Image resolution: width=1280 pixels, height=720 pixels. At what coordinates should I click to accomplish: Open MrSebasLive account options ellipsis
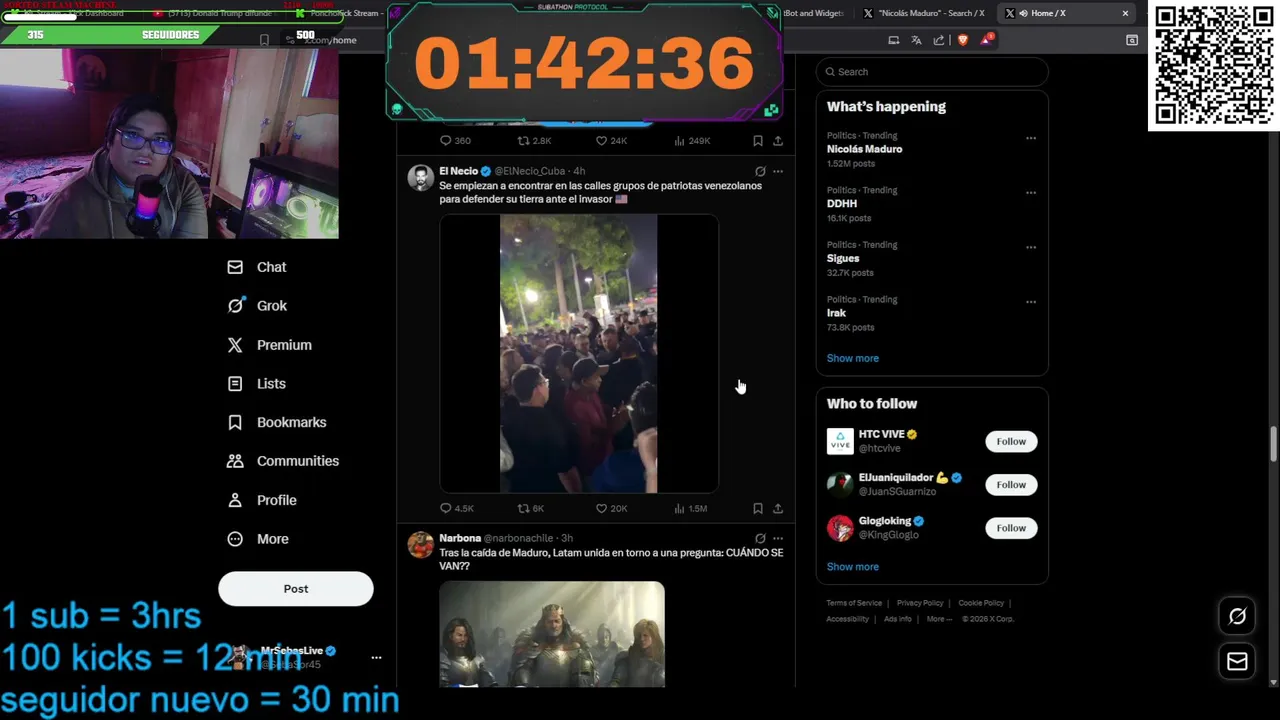[x=376, y=657]
